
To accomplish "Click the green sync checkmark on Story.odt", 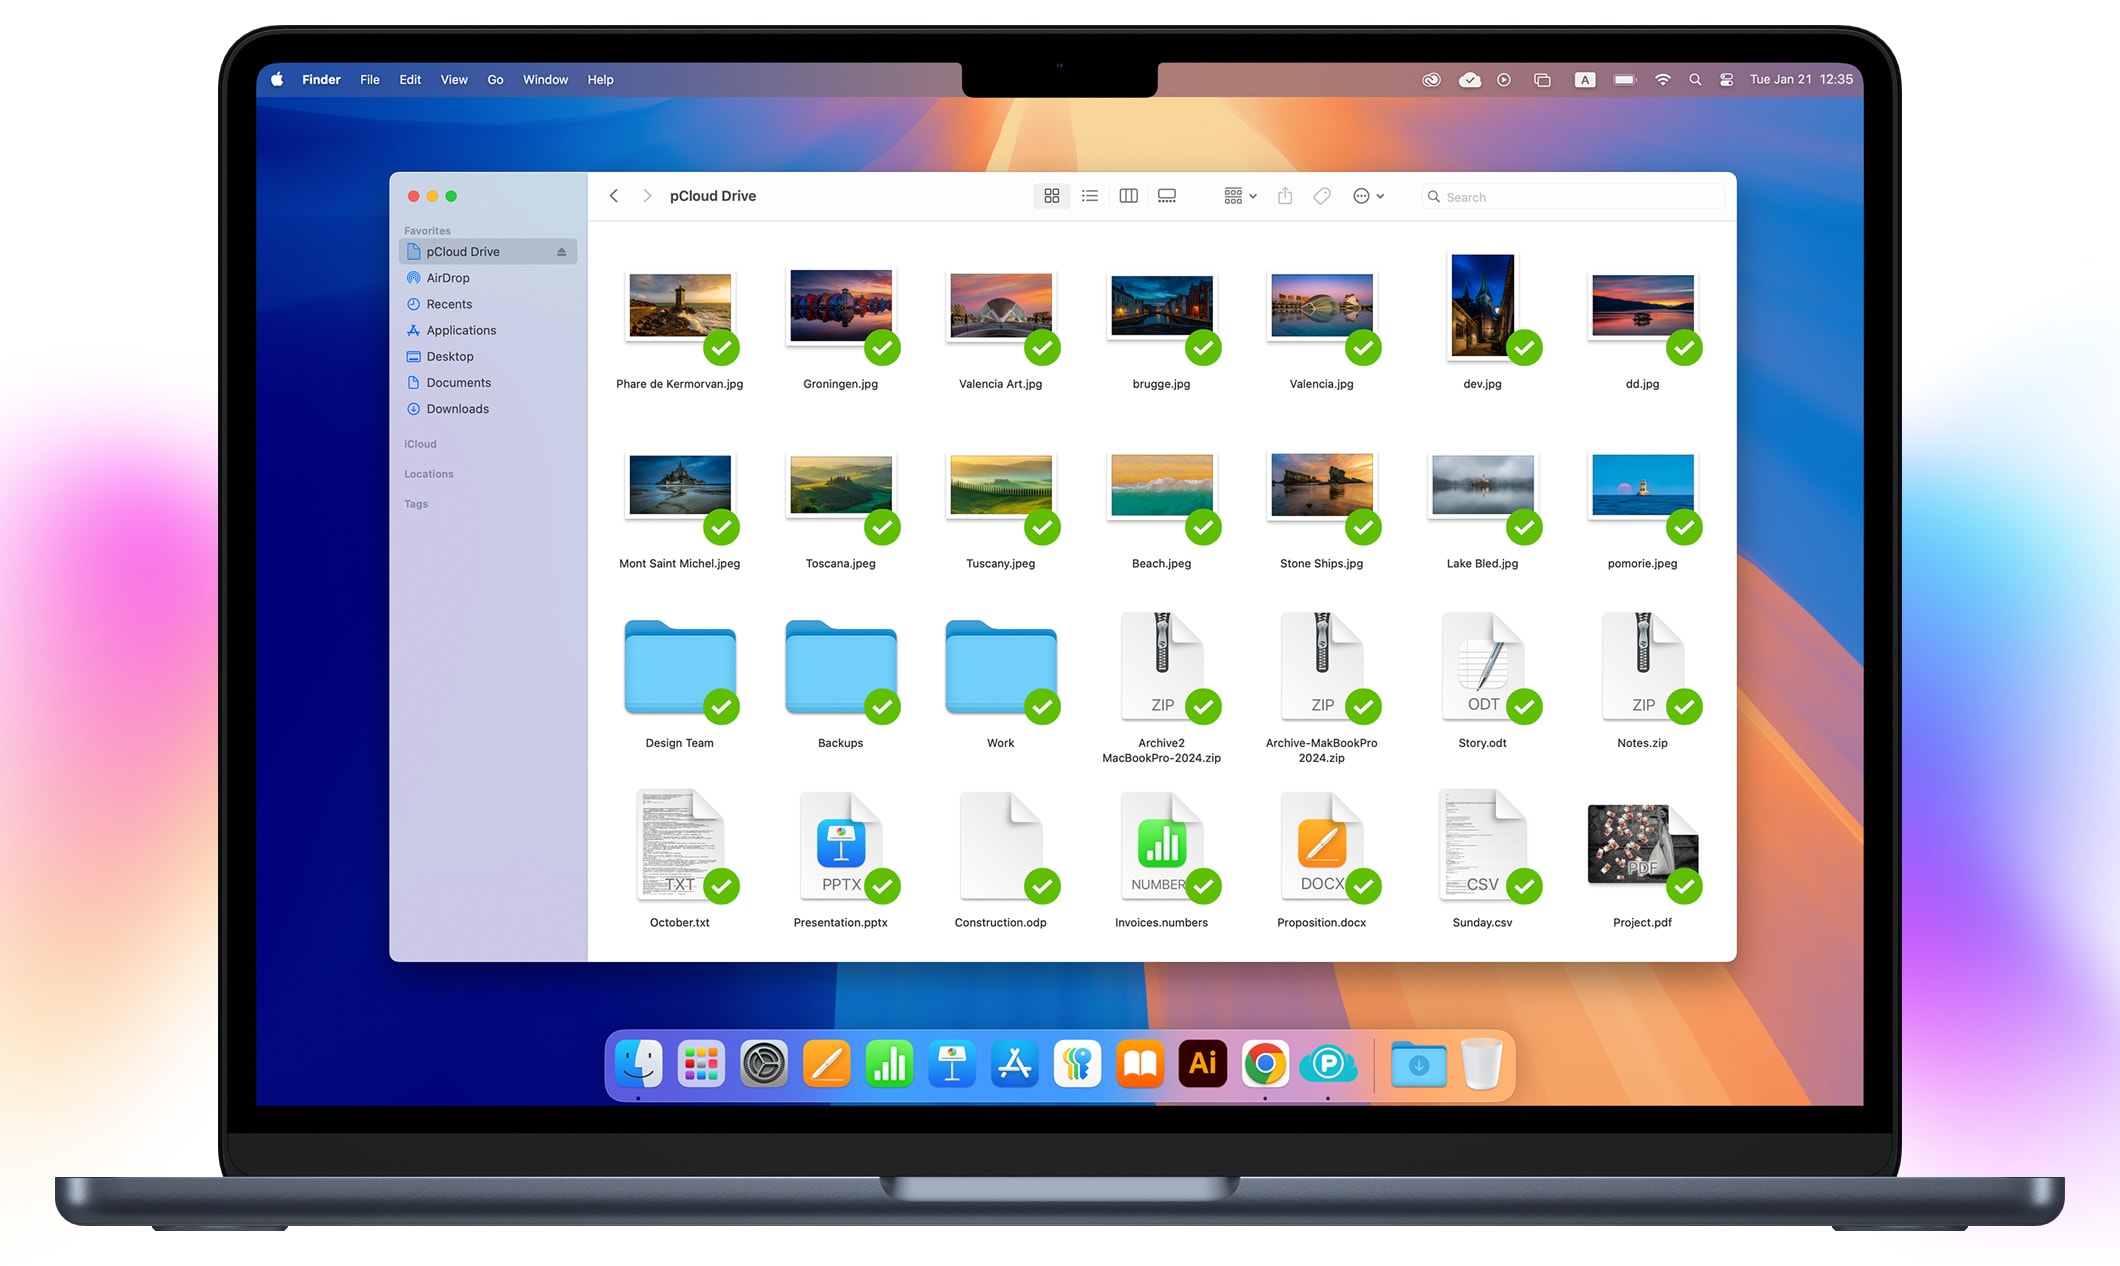I will tap(1524, 707).
